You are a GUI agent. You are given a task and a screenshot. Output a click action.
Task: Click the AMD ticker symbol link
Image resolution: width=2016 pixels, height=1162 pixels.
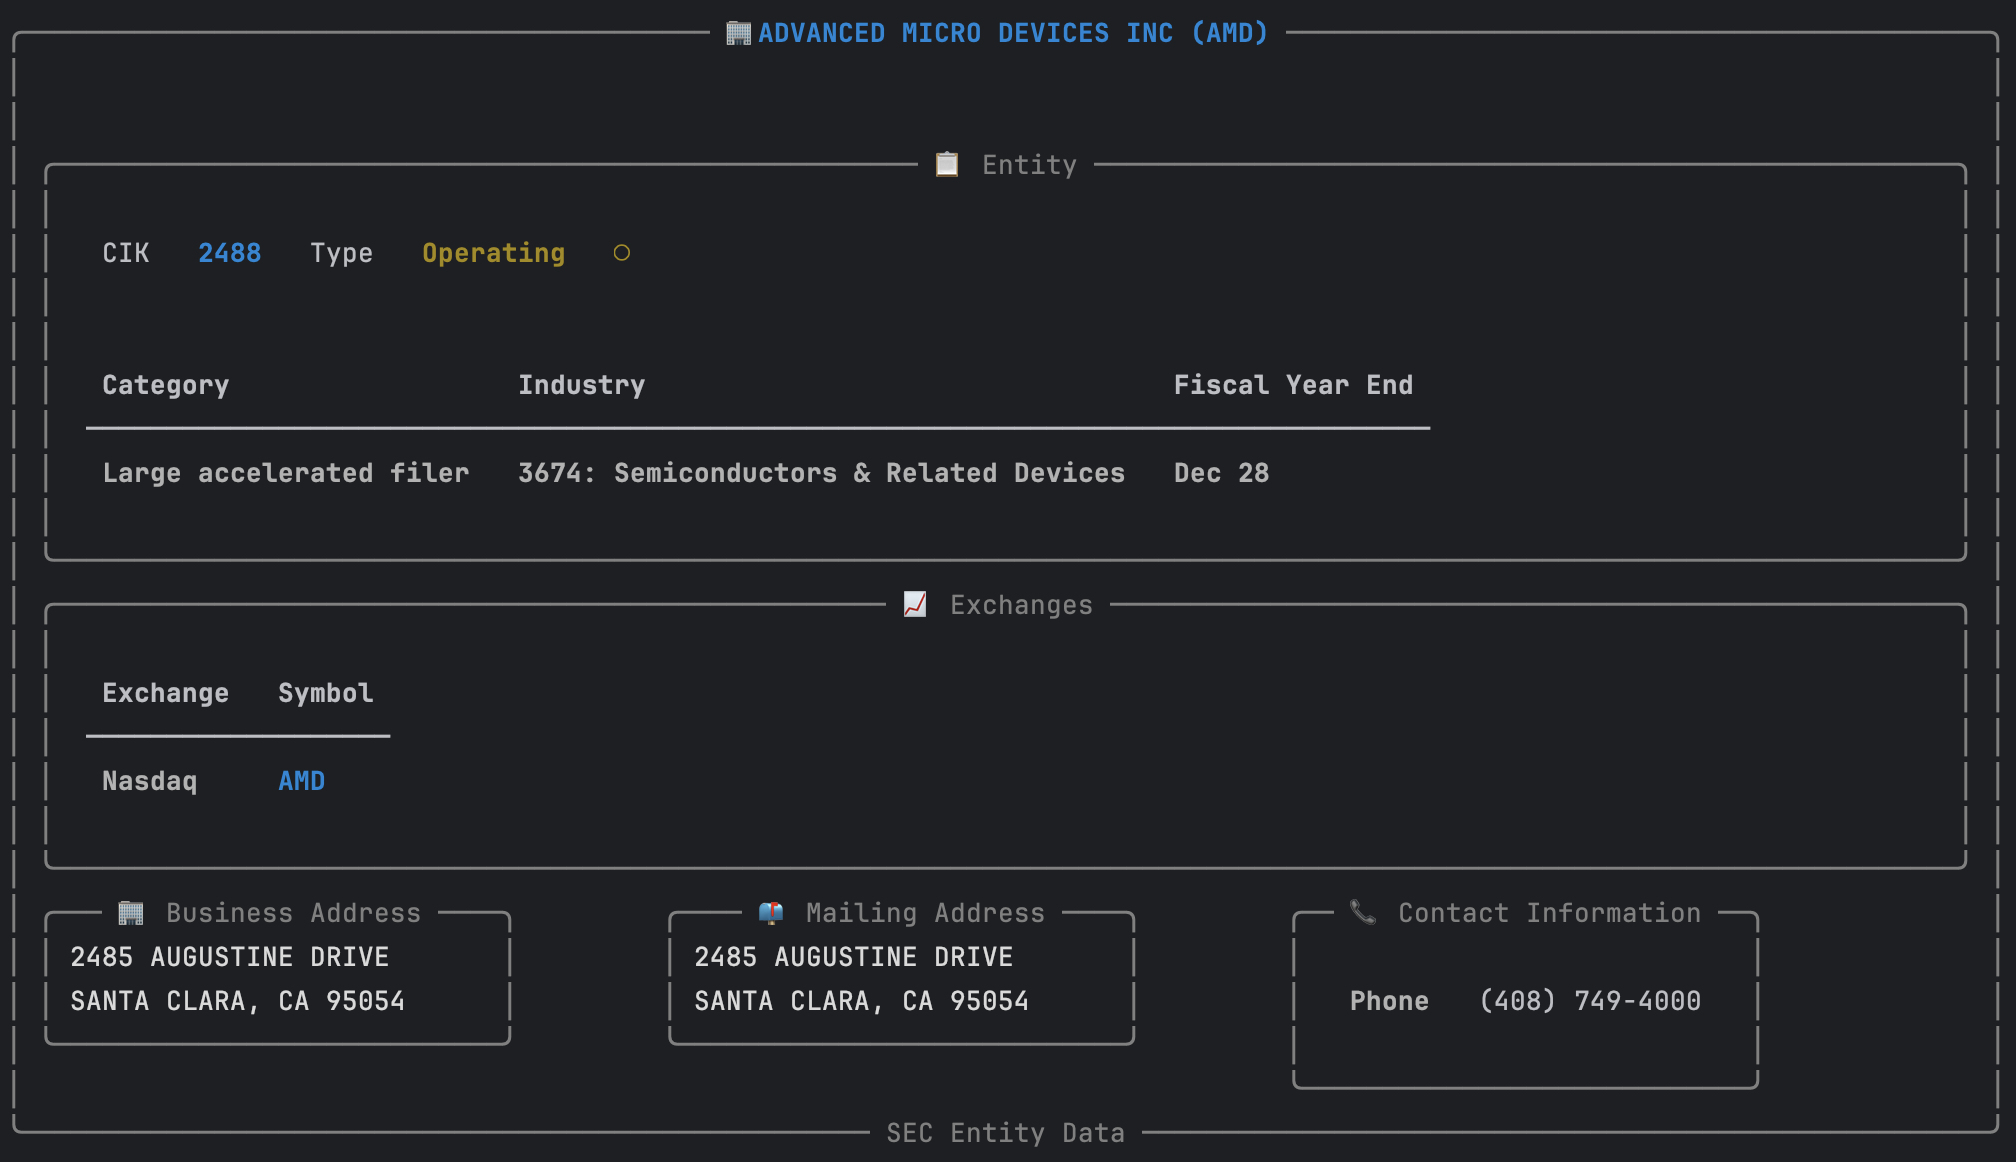(x=301, y=781)
